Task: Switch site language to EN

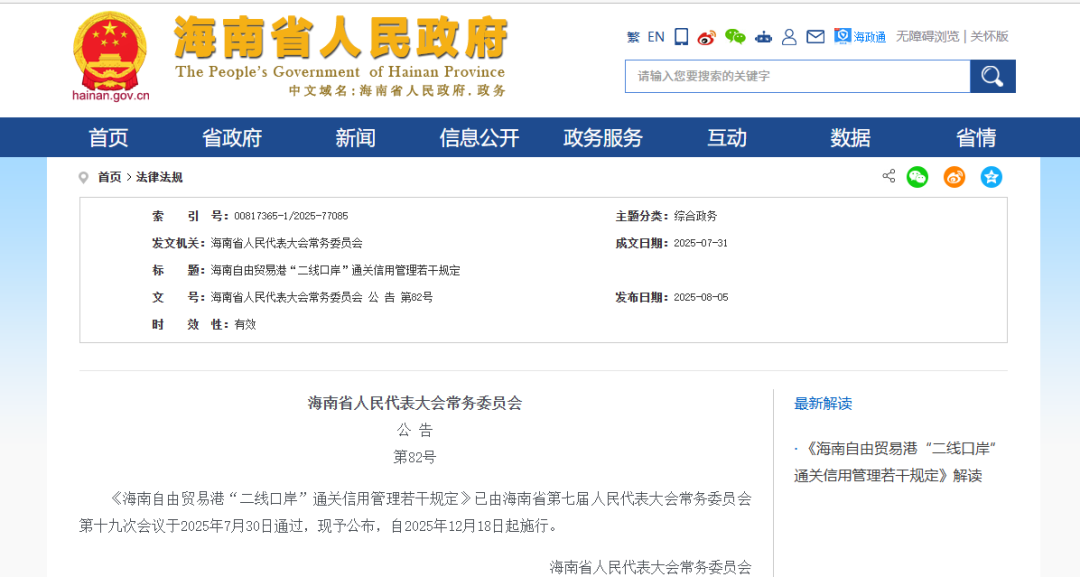Action: pyautogui.click(x=656, y=36)
